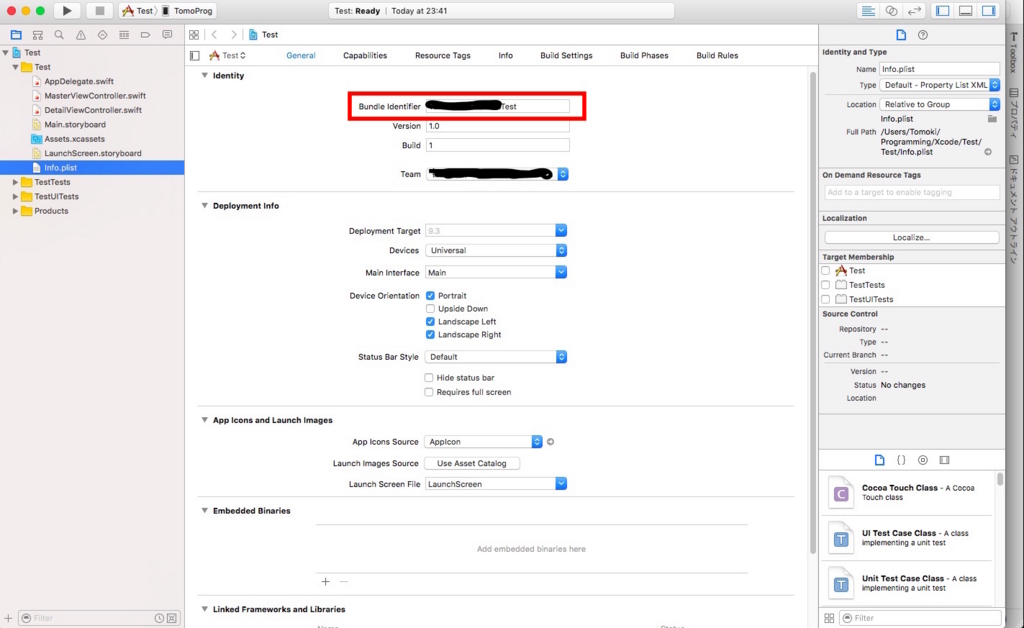Viewport: 1024px width, 628px height.
Task: Check Test target membership
Action: click(x=825, y=270)
